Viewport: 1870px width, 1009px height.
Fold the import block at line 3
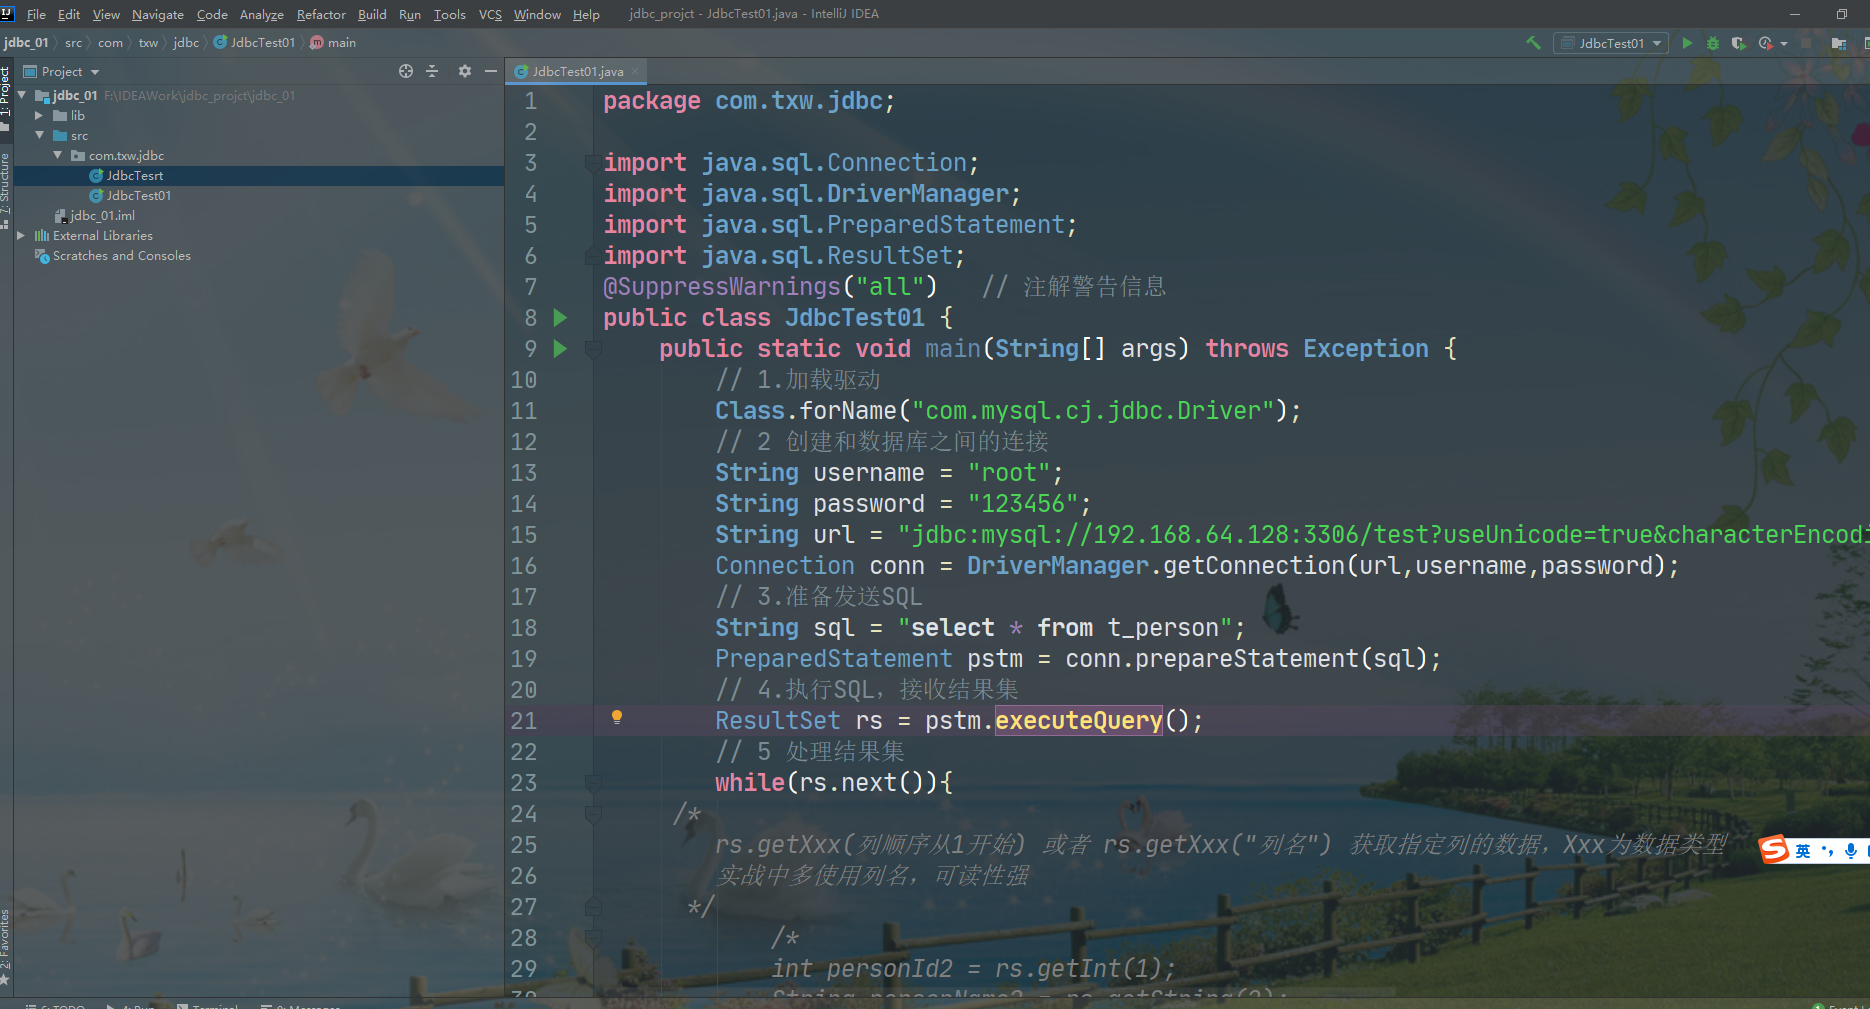pos(593,163)
